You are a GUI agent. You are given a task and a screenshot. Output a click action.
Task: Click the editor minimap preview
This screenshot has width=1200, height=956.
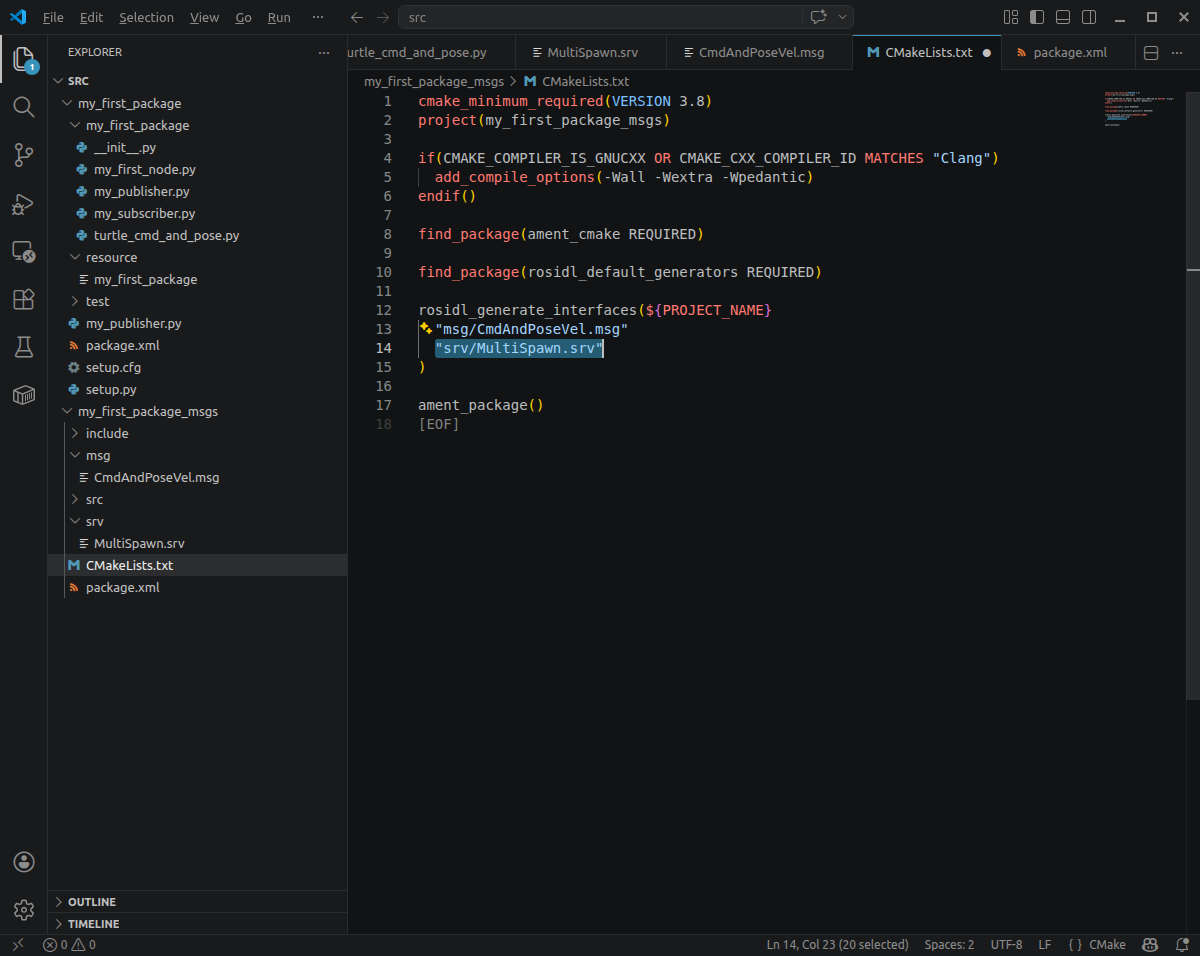tap(1139, 108)
